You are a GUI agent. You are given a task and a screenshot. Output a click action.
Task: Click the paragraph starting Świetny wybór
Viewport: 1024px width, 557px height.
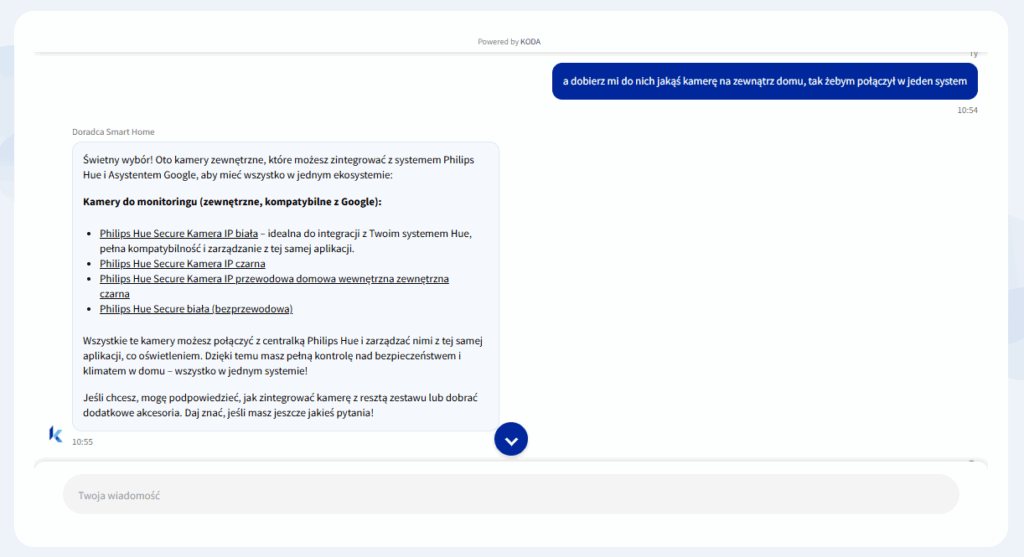(279, 167)
